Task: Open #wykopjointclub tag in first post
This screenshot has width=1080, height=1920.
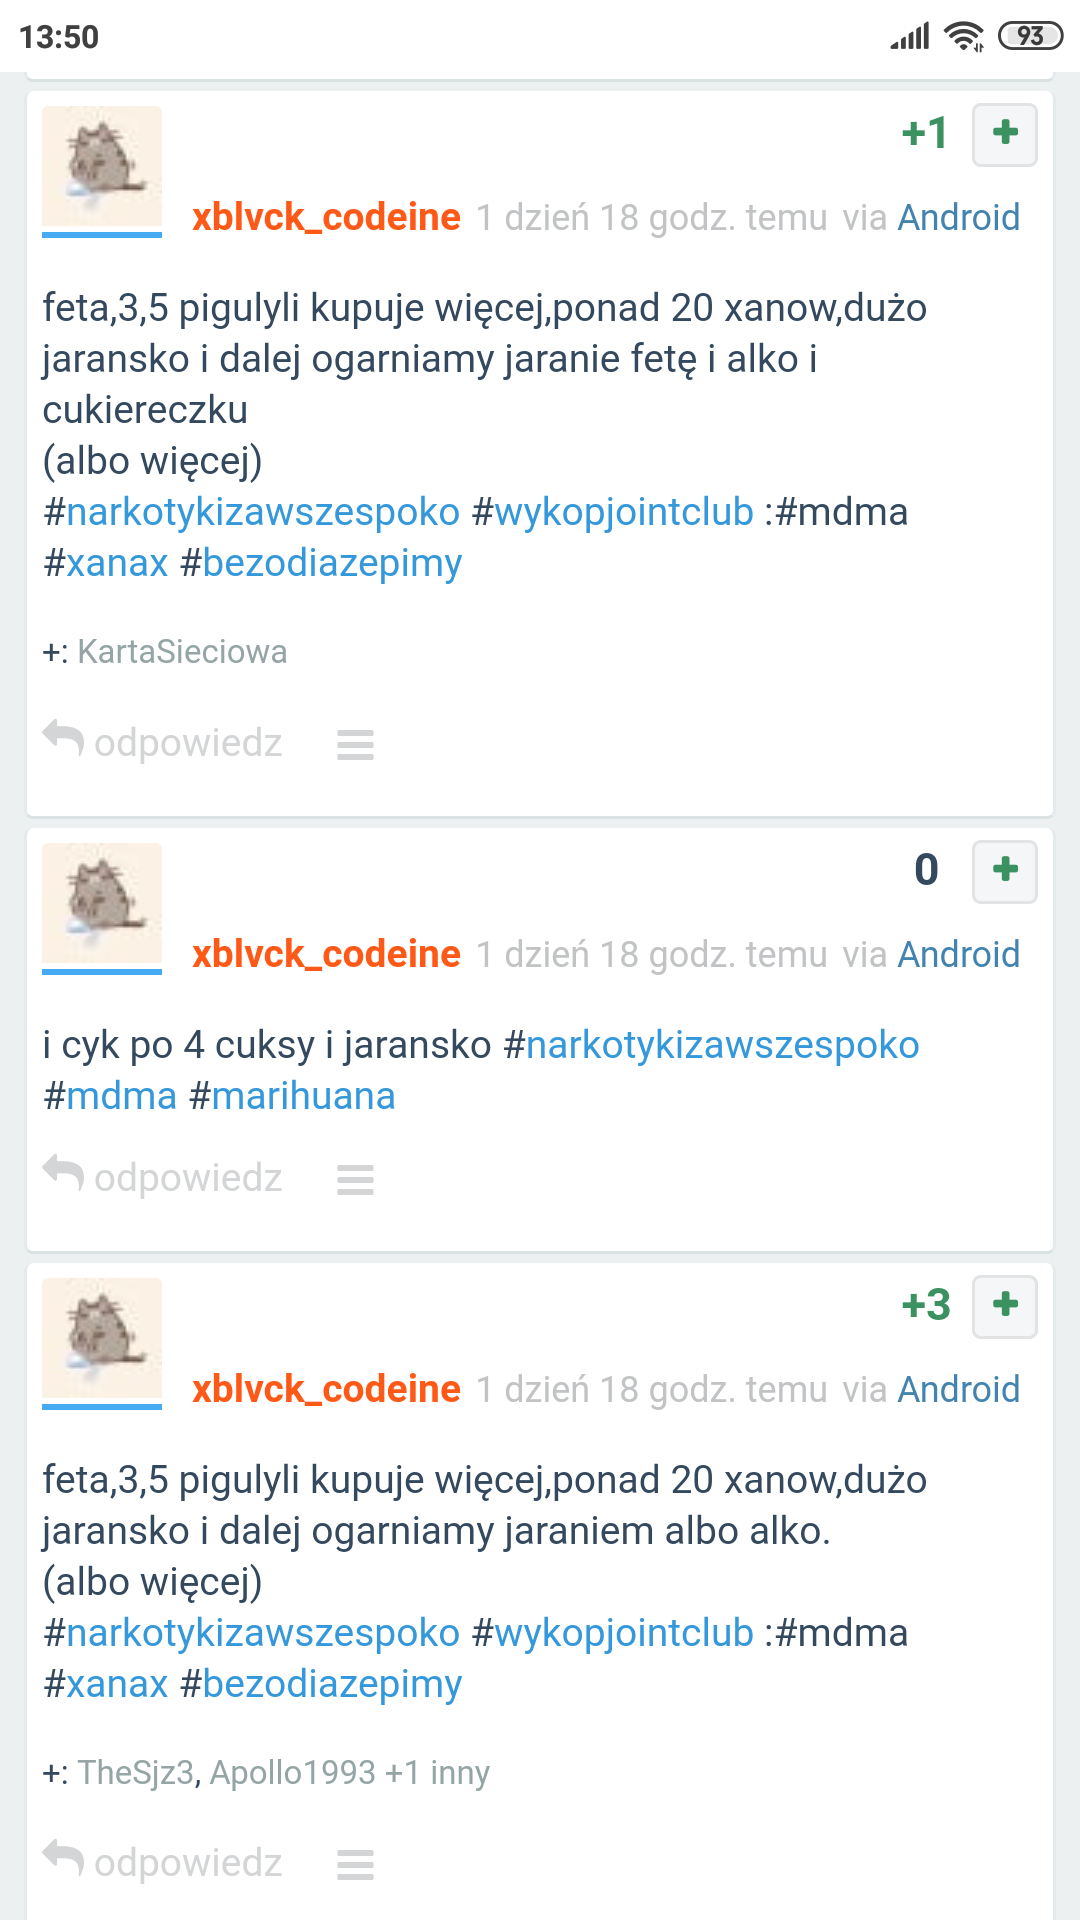Action: click(x=612, y=512)
